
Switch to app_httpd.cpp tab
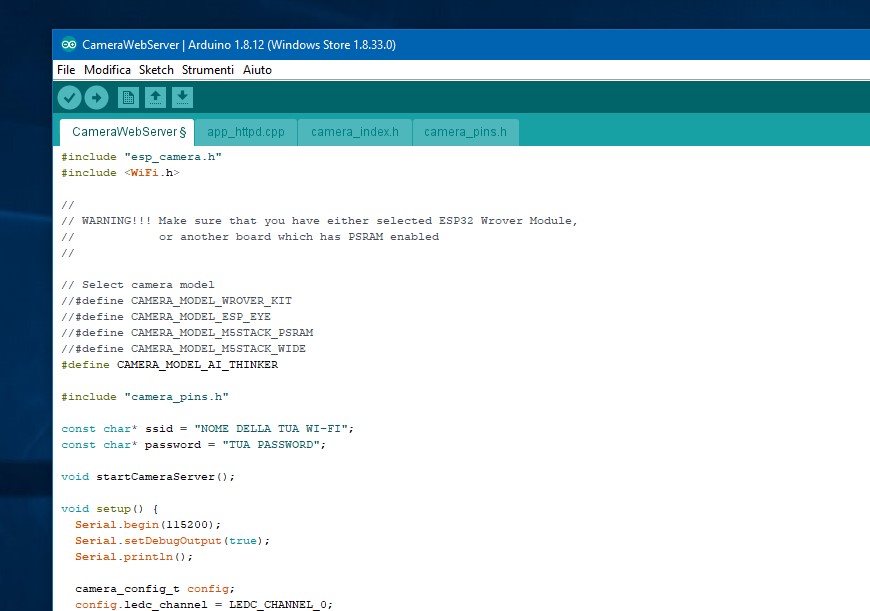[246, 132]
